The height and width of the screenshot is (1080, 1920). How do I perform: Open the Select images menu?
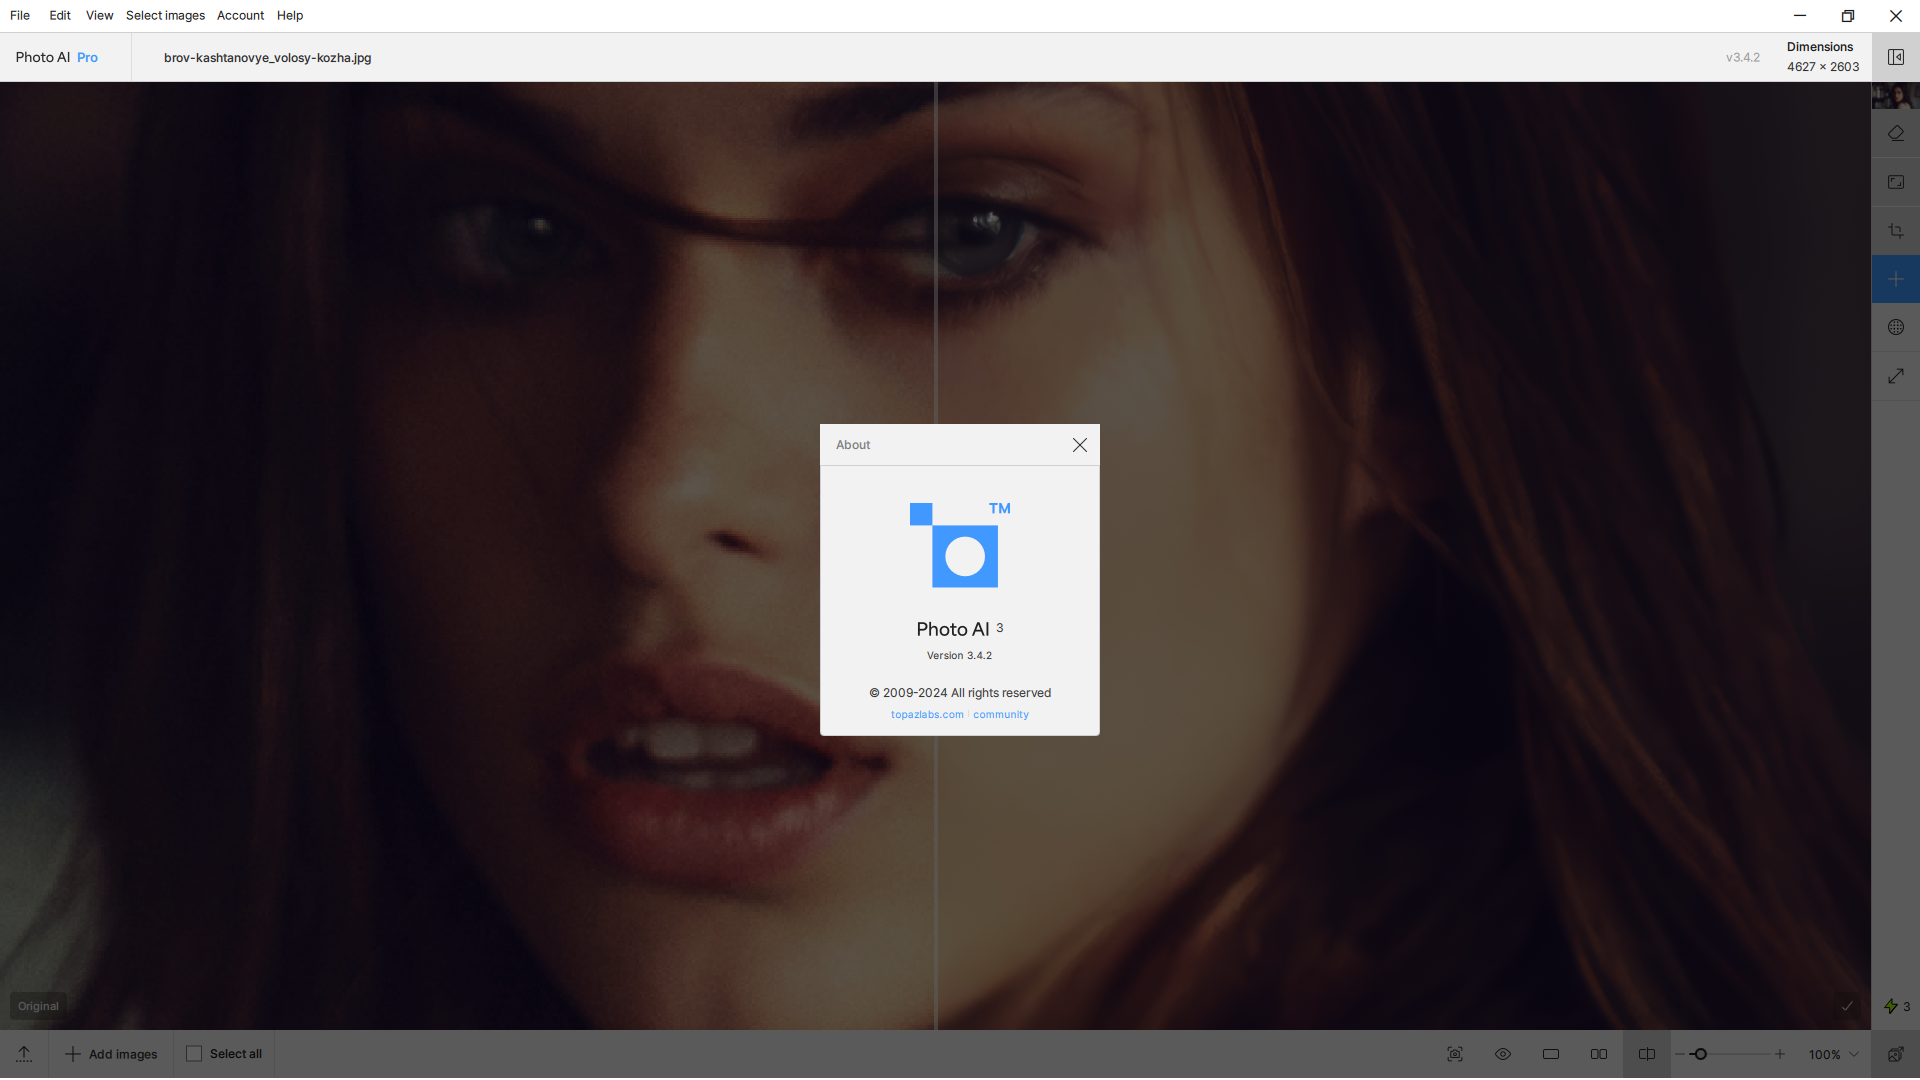coord(165,15)
